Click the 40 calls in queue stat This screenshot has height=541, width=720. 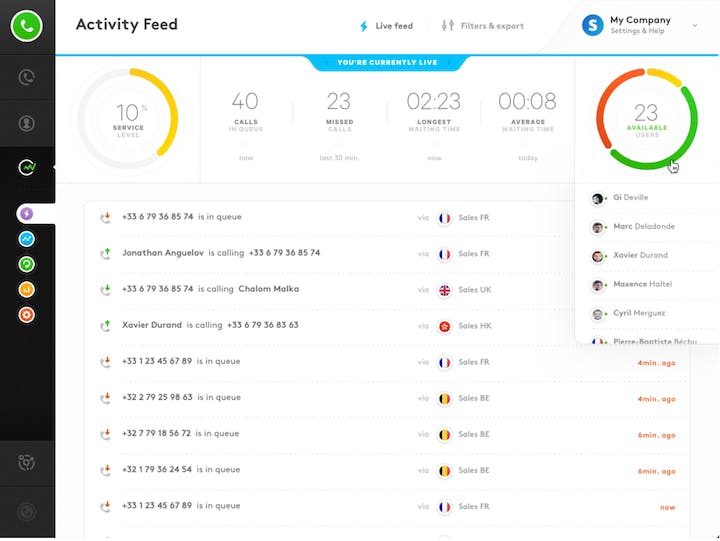pyautogui.click(x=246, y=112)
